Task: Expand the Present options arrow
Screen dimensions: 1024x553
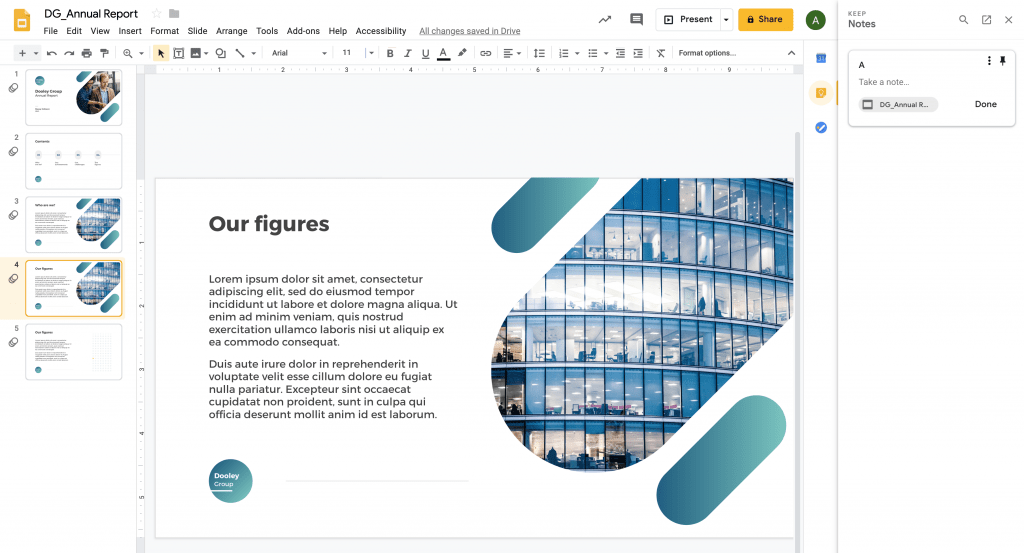Action: pos(726,20)
